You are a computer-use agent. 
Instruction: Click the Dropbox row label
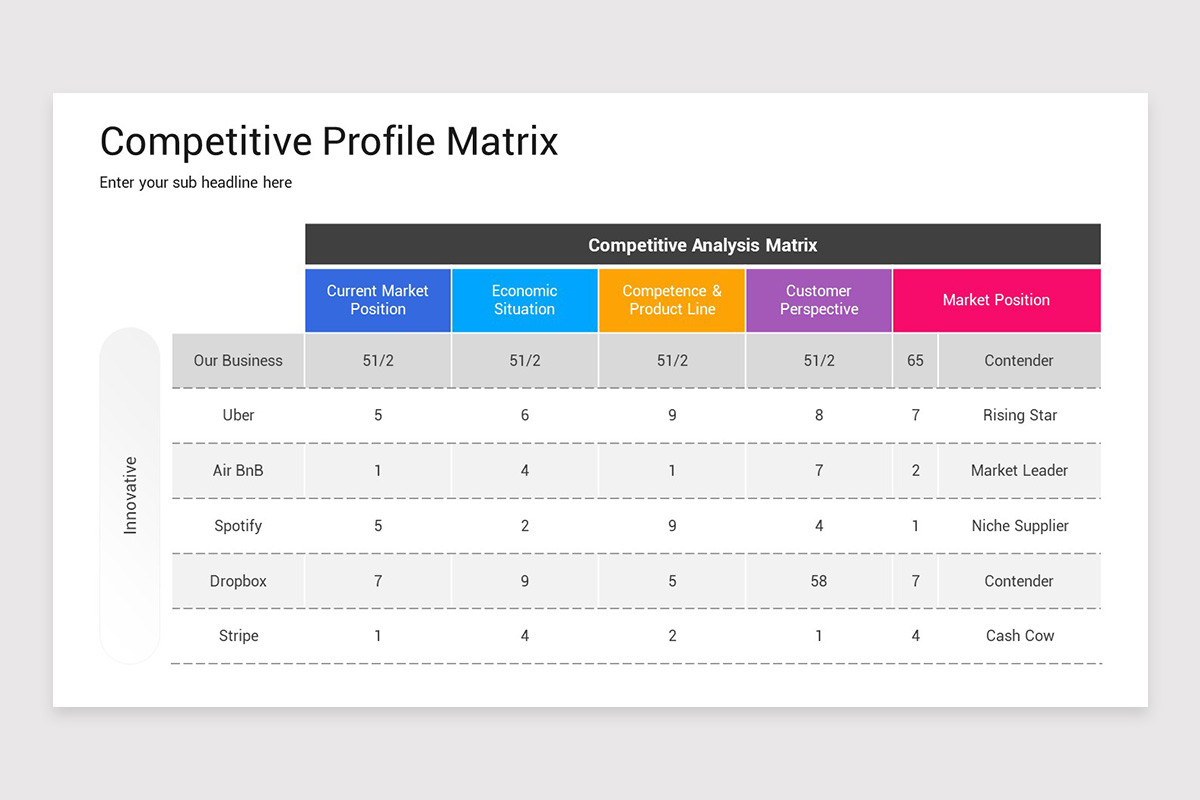click(237, 580)
